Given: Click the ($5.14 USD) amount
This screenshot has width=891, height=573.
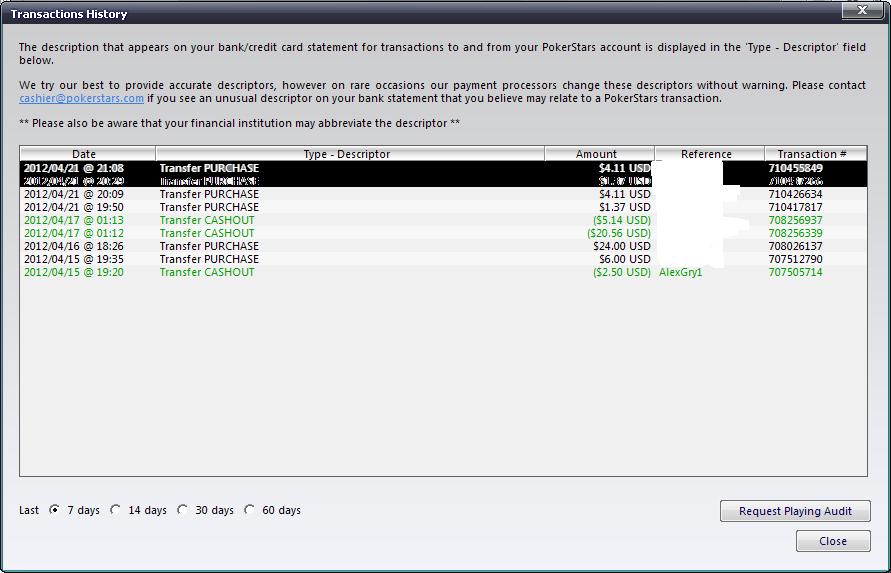Looking at the screenshot, I should click(622, 221).
